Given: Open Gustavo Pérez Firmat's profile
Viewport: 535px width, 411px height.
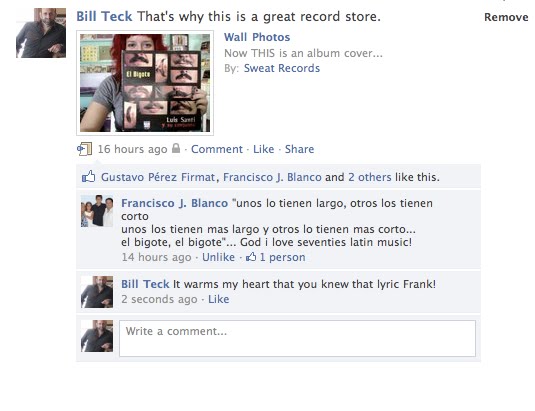Looking at the screenshot, I should [158, 177].
